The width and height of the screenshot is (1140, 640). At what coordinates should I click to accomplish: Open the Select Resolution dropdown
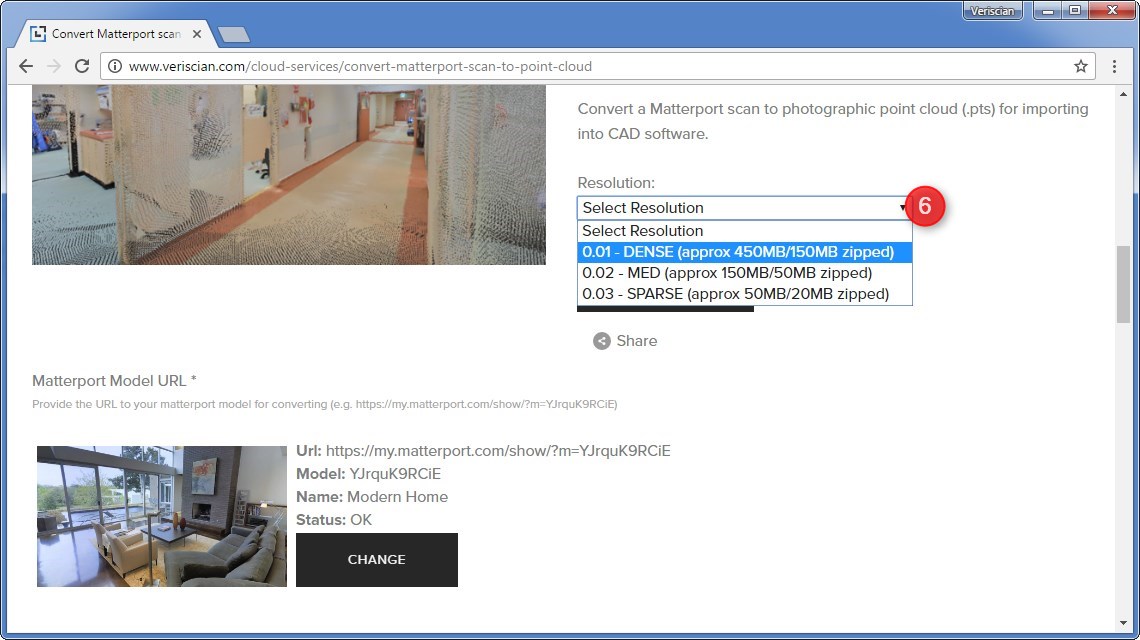pos(744,208)
